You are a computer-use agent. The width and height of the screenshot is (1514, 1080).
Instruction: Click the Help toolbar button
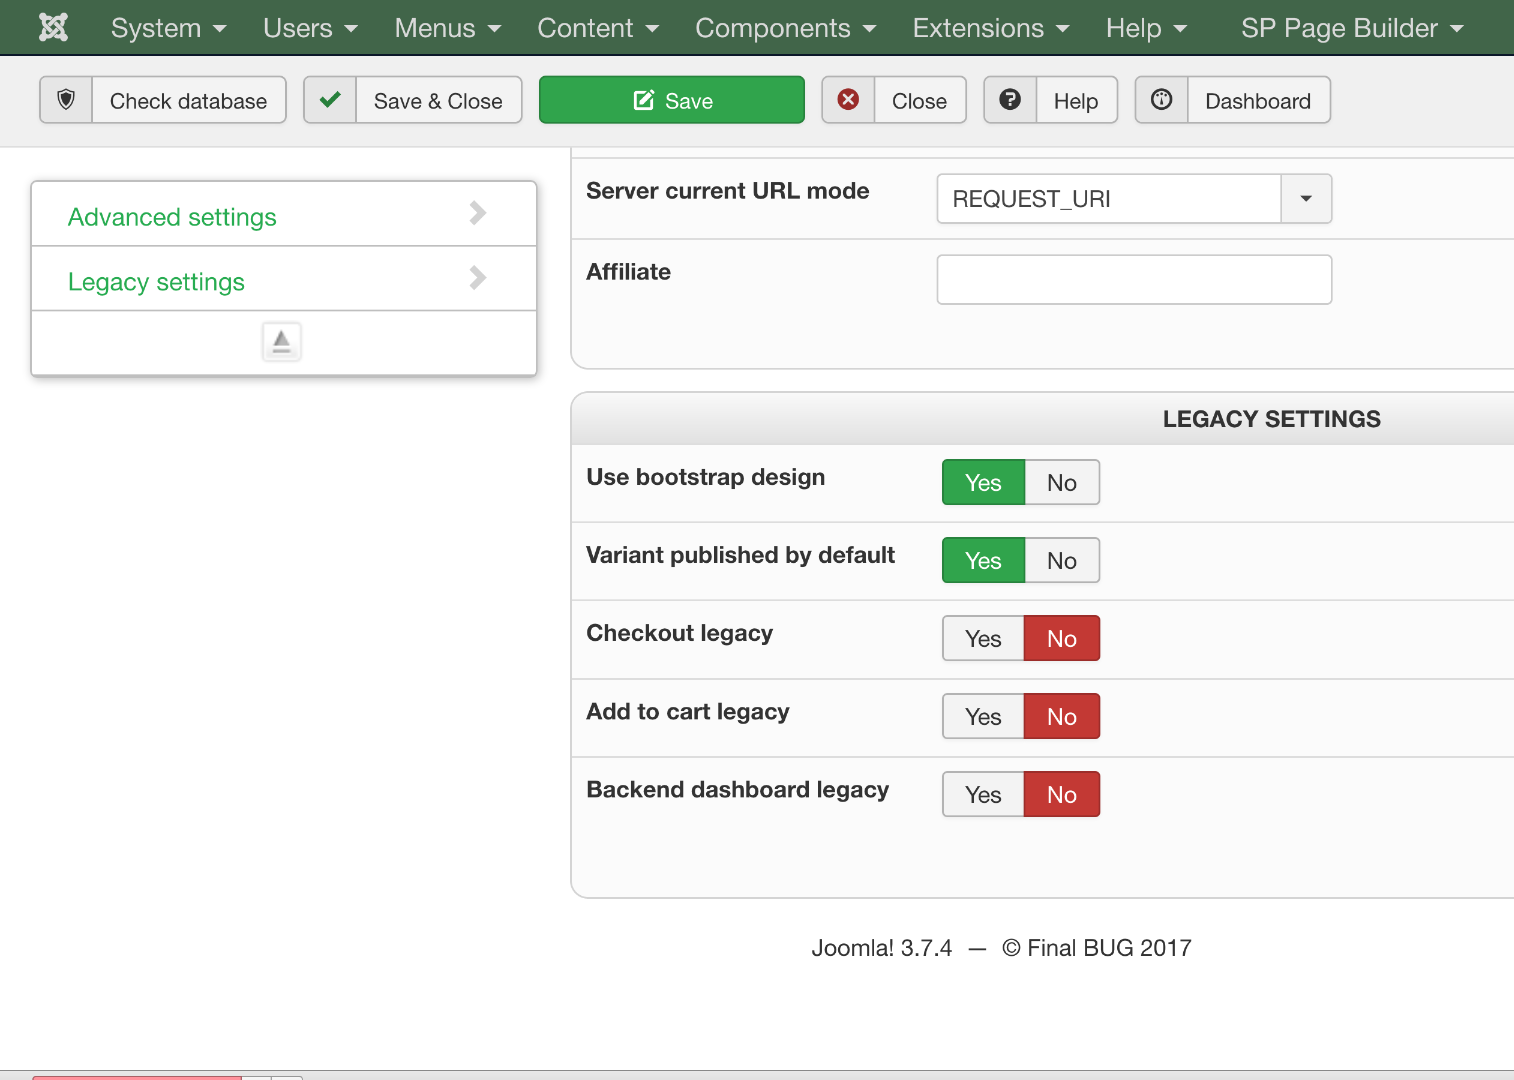tap(1051, 100)
